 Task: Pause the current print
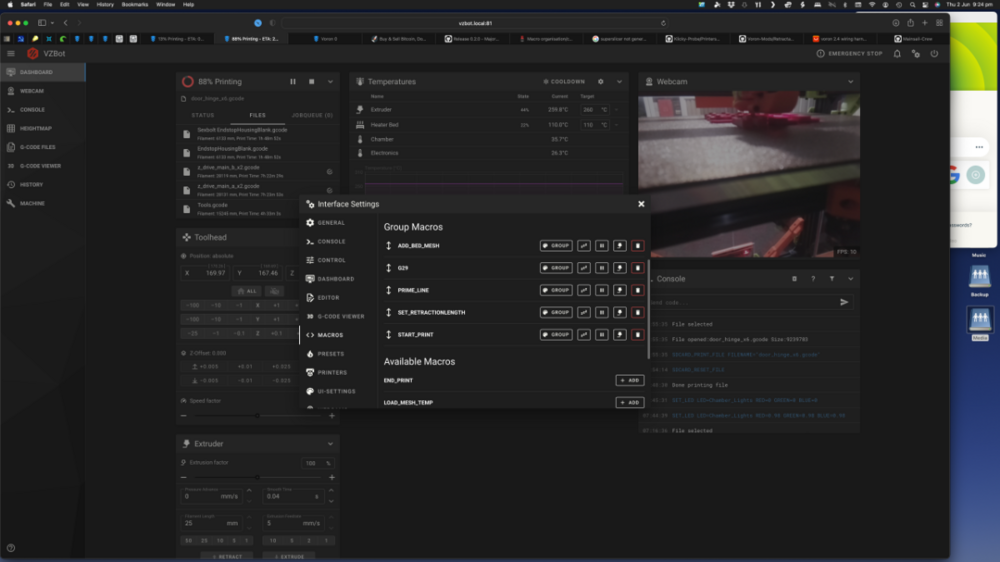tap(293, 82)
